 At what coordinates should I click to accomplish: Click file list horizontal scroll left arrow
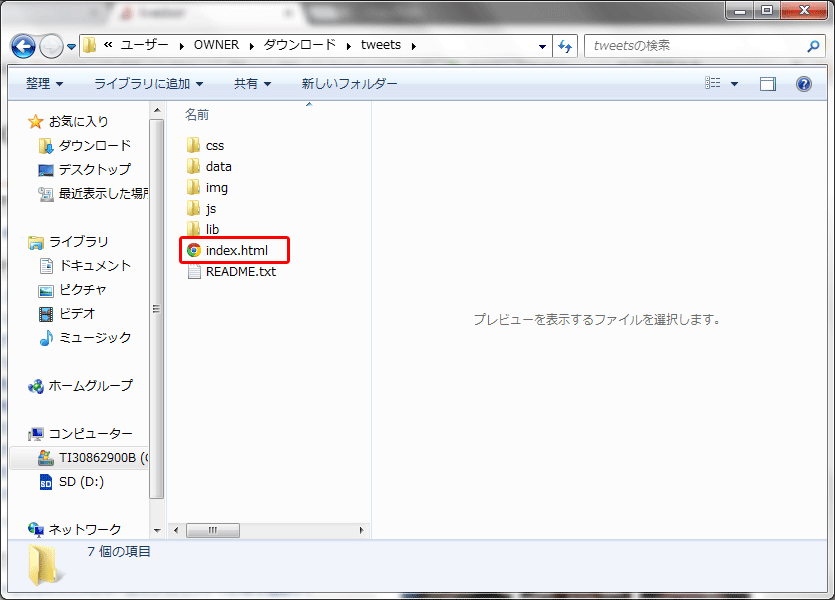click(176, 530)
